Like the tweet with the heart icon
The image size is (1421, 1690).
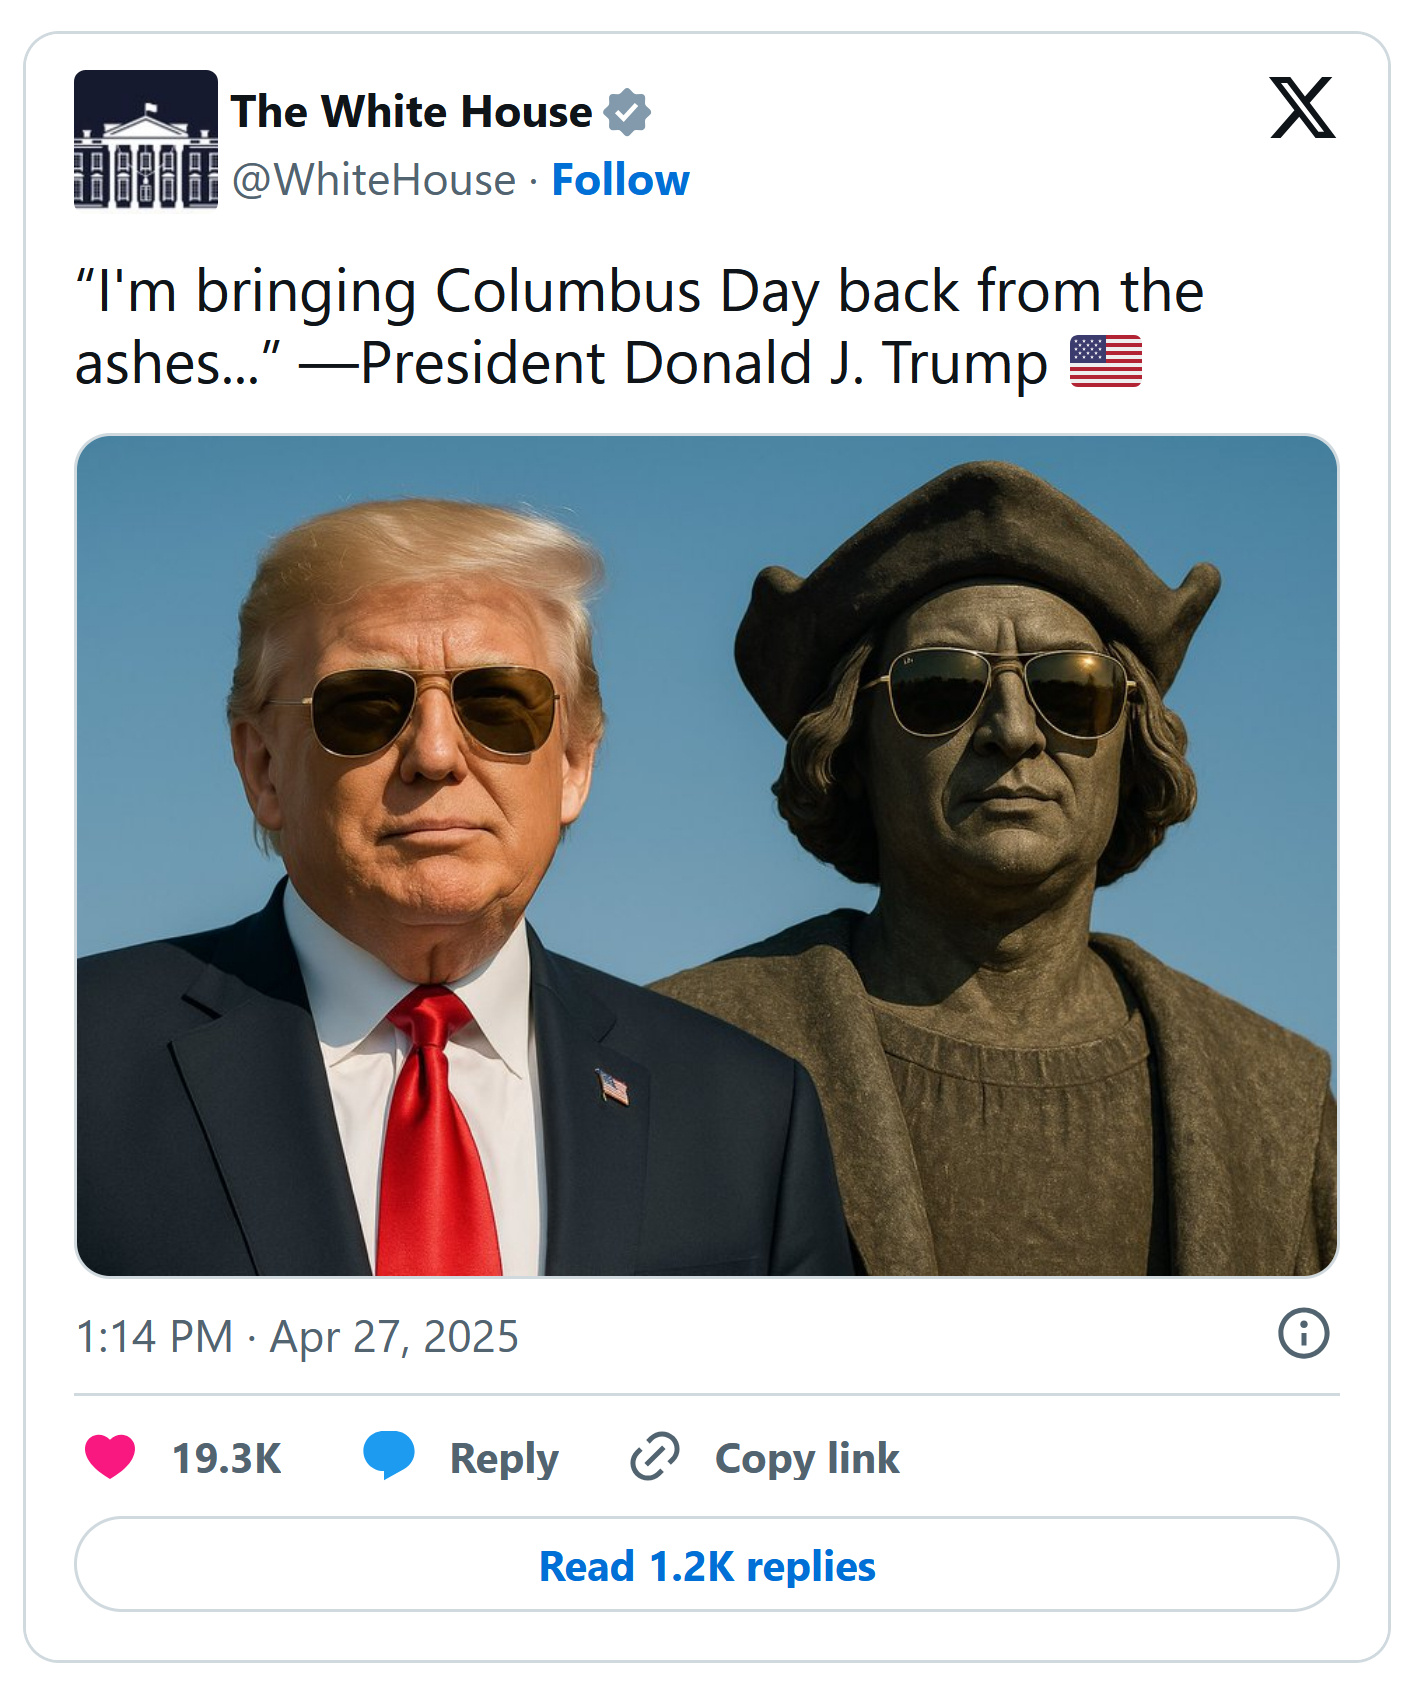coord(110,1456)
